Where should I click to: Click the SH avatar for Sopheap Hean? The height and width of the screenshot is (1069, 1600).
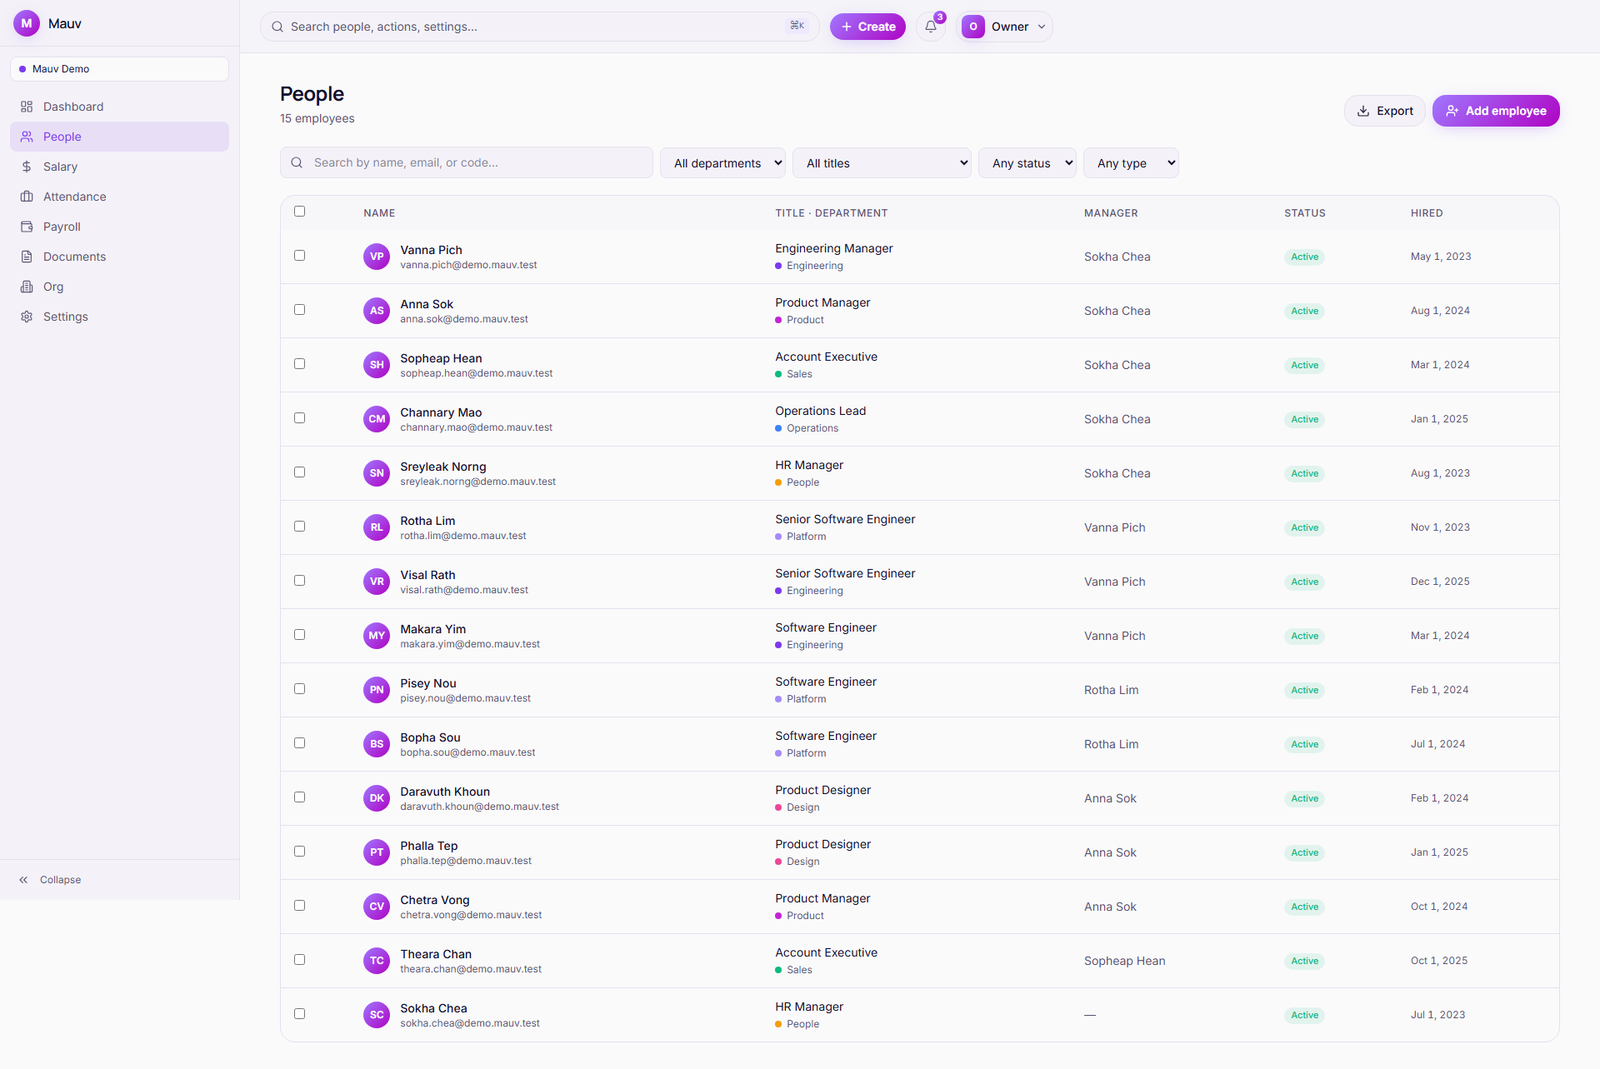(x=377, y=365)
